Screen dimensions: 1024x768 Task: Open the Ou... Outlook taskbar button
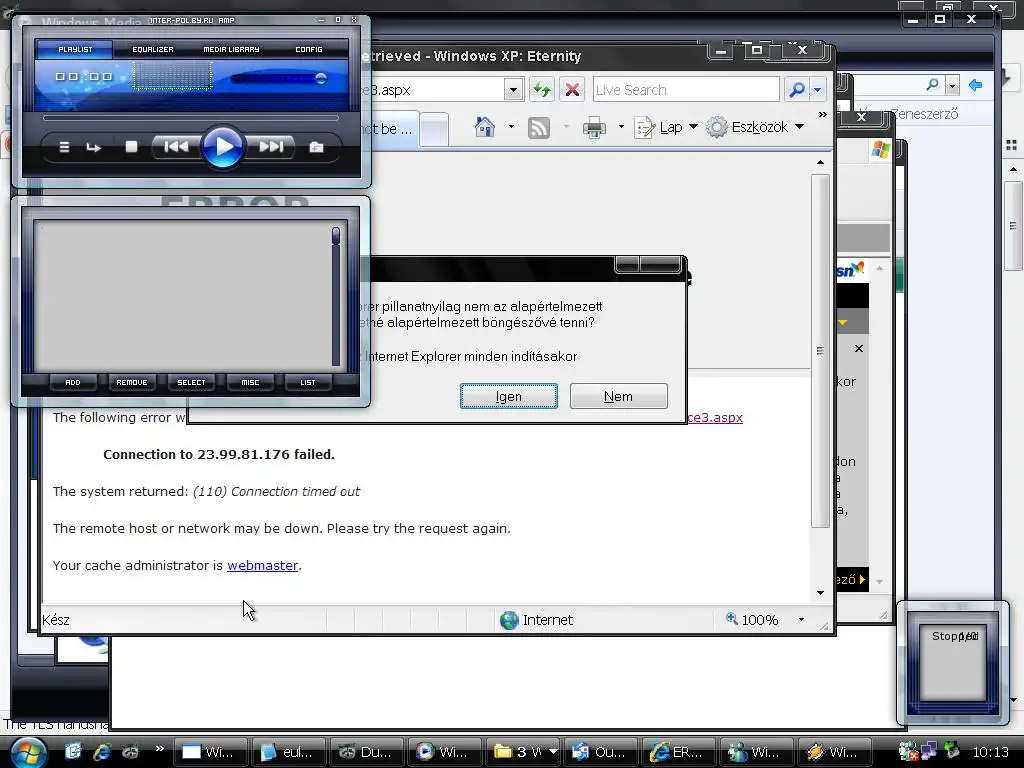point(600,752)
